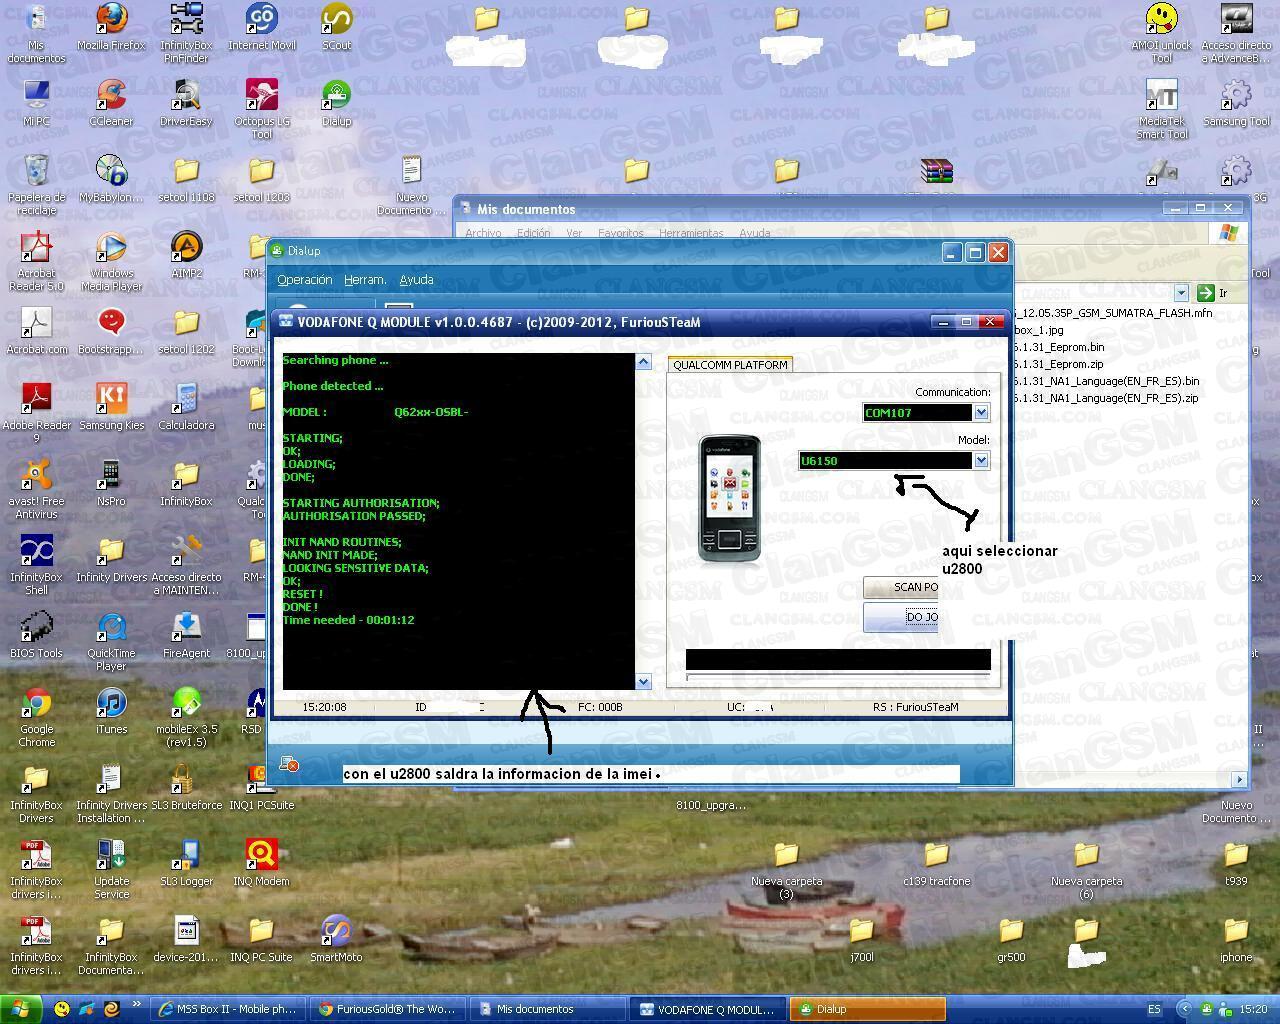Open AIMP2 desktop shortcut

coord(186,255)
